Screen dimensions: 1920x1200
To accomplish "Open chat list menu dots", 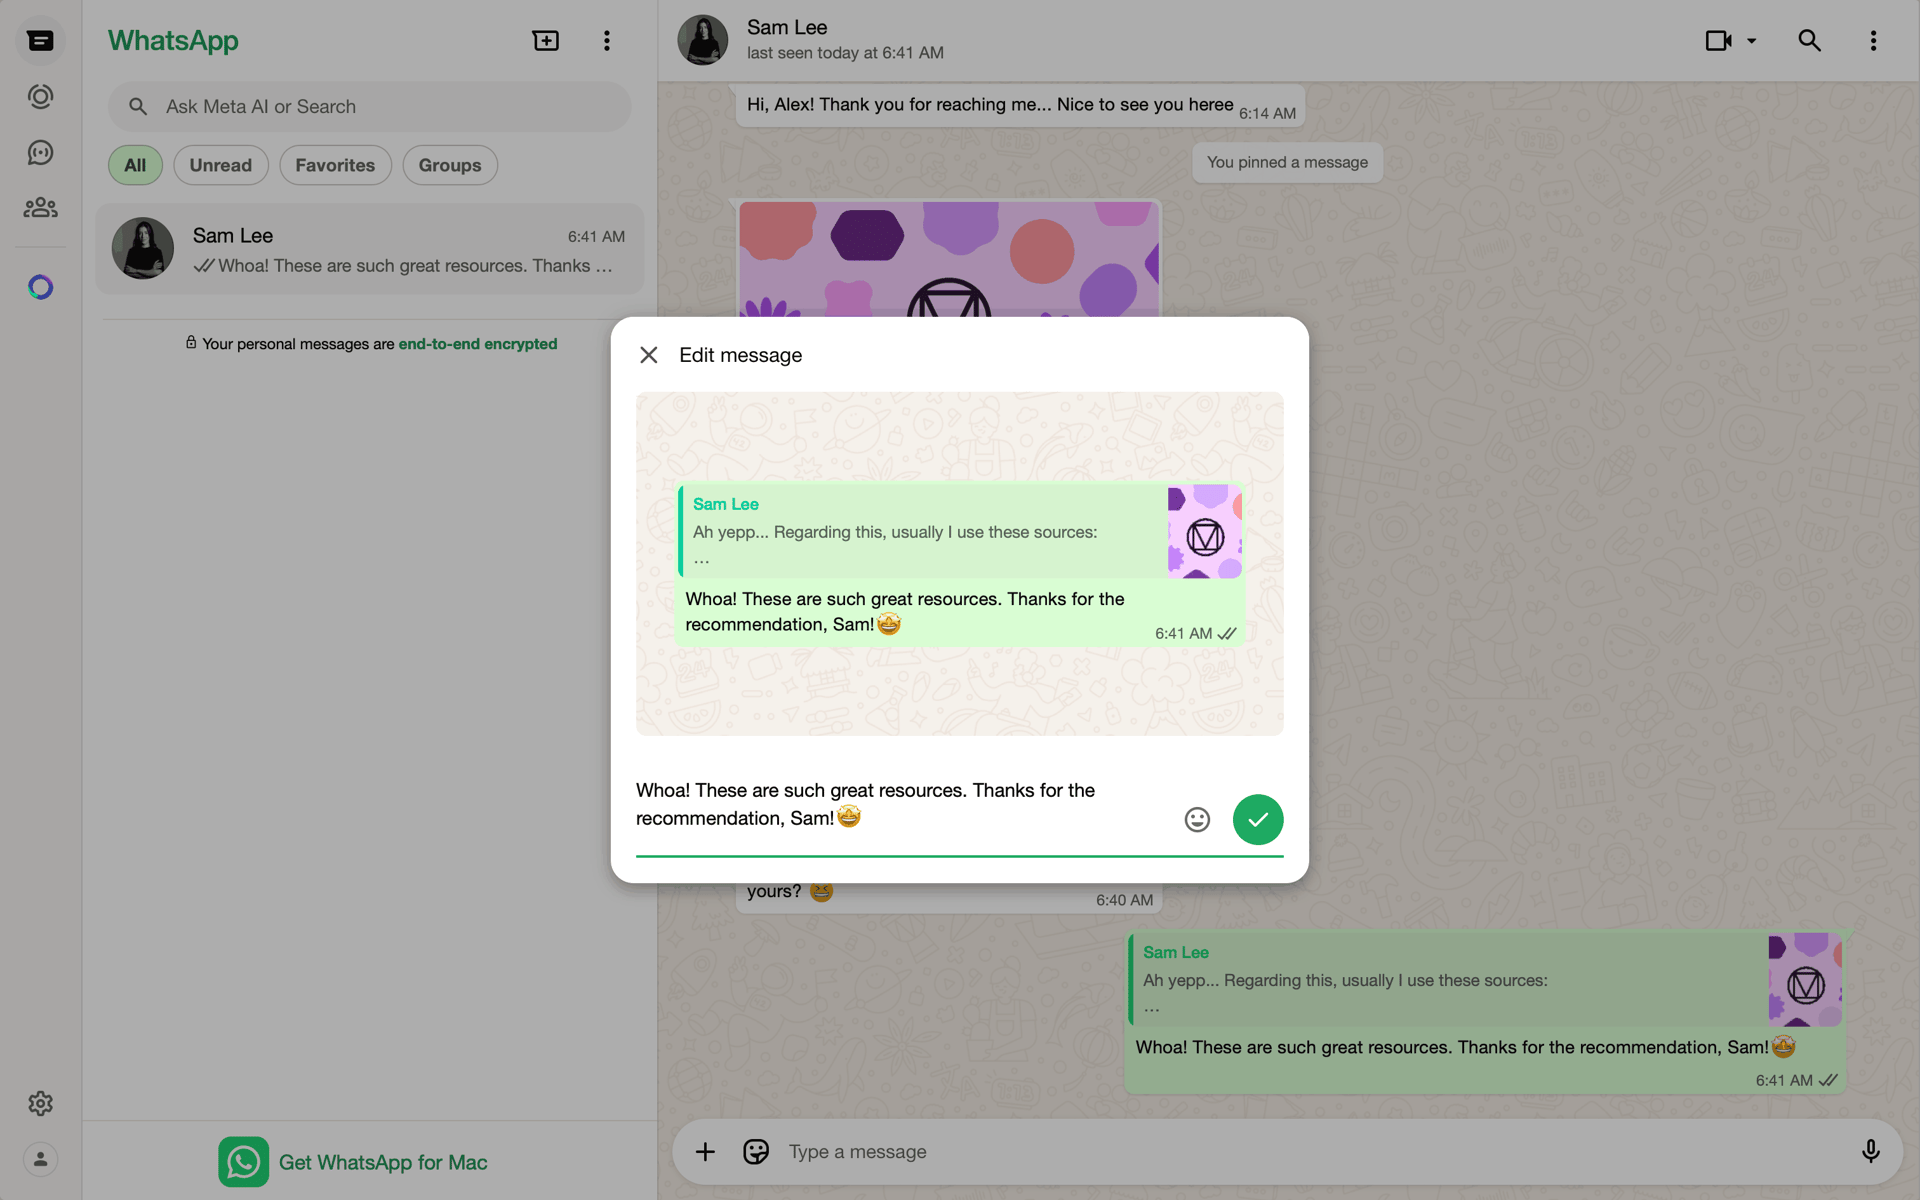I will pyautogui.click(x=607, y=41).
